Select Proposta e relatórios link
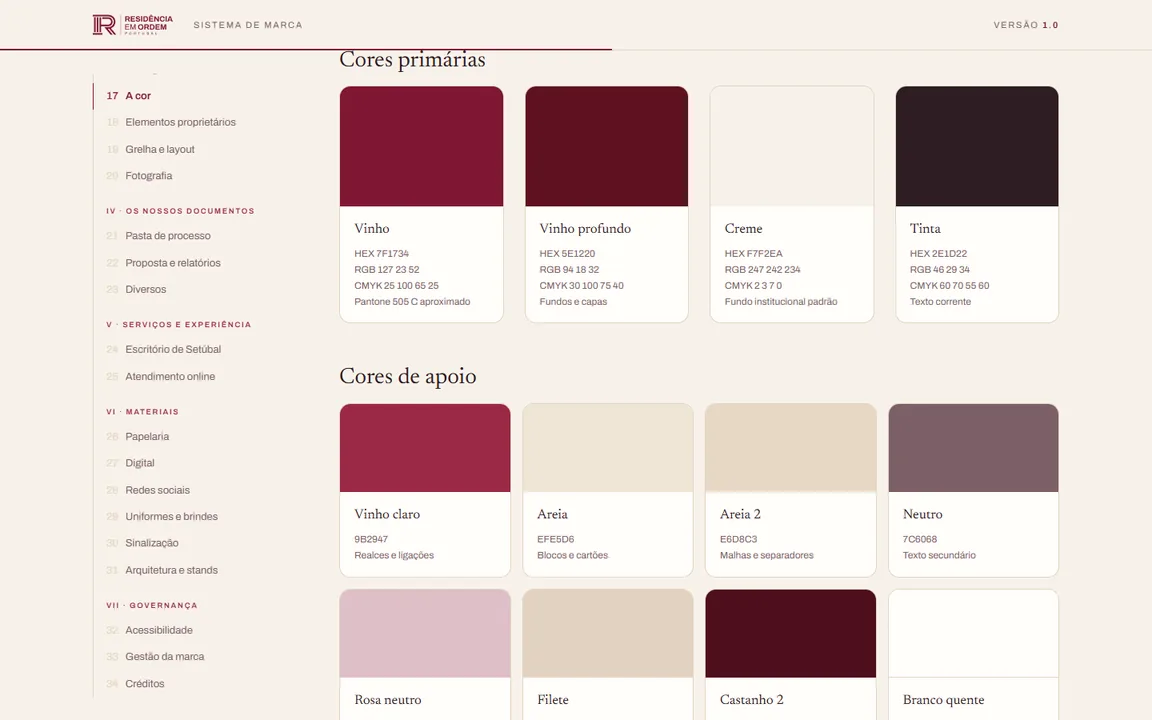The width and height of the screenshot is (1152, 720). click(x=173, y=262)
